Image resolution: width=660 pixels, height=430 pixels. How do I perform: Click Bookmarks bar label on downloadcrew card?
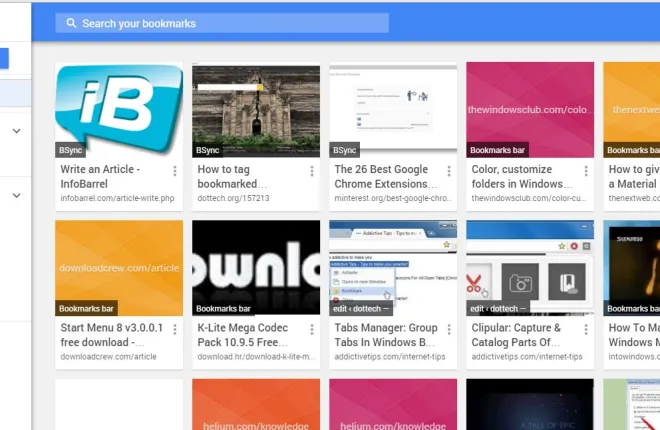point(86,308)
